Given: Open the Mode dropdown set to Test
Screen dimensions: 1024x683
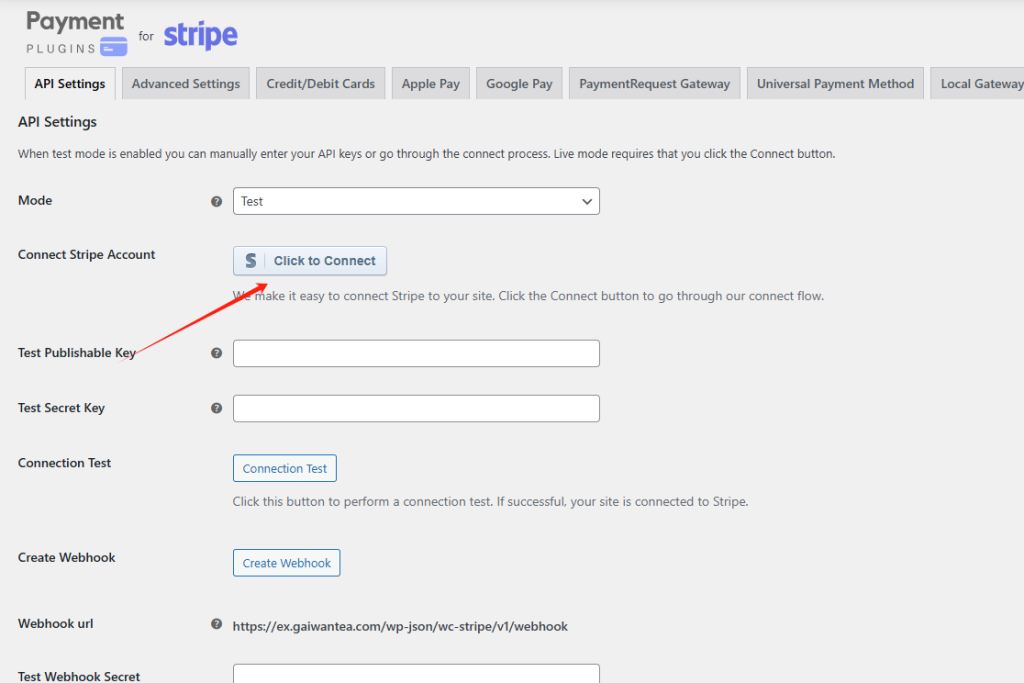Looking at the screenshot, I should (416, 201).
